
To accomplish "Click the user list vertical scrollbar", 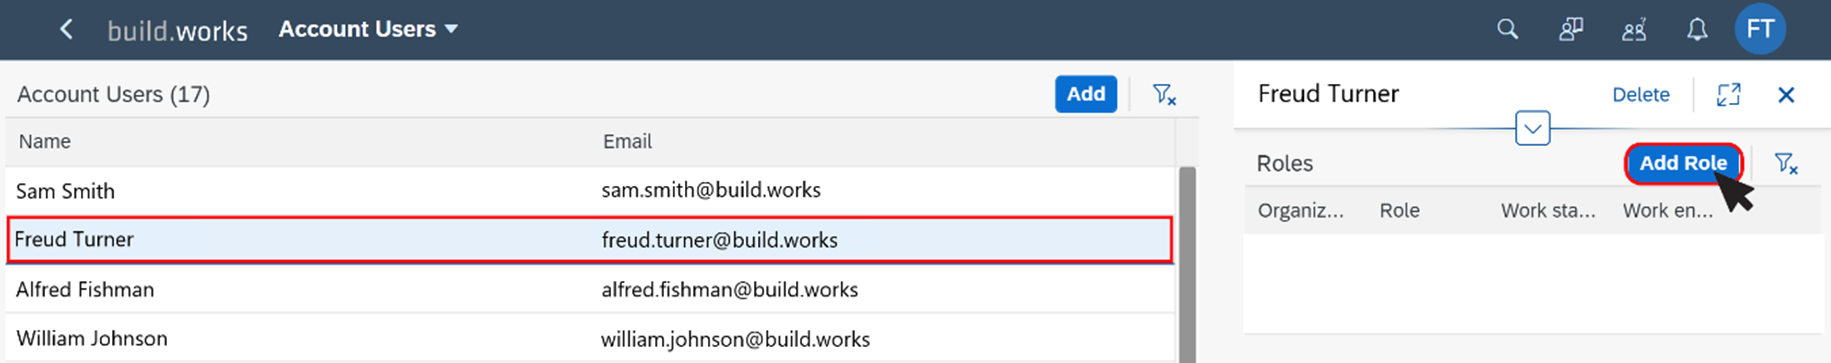I will [x=1188, y=264].
